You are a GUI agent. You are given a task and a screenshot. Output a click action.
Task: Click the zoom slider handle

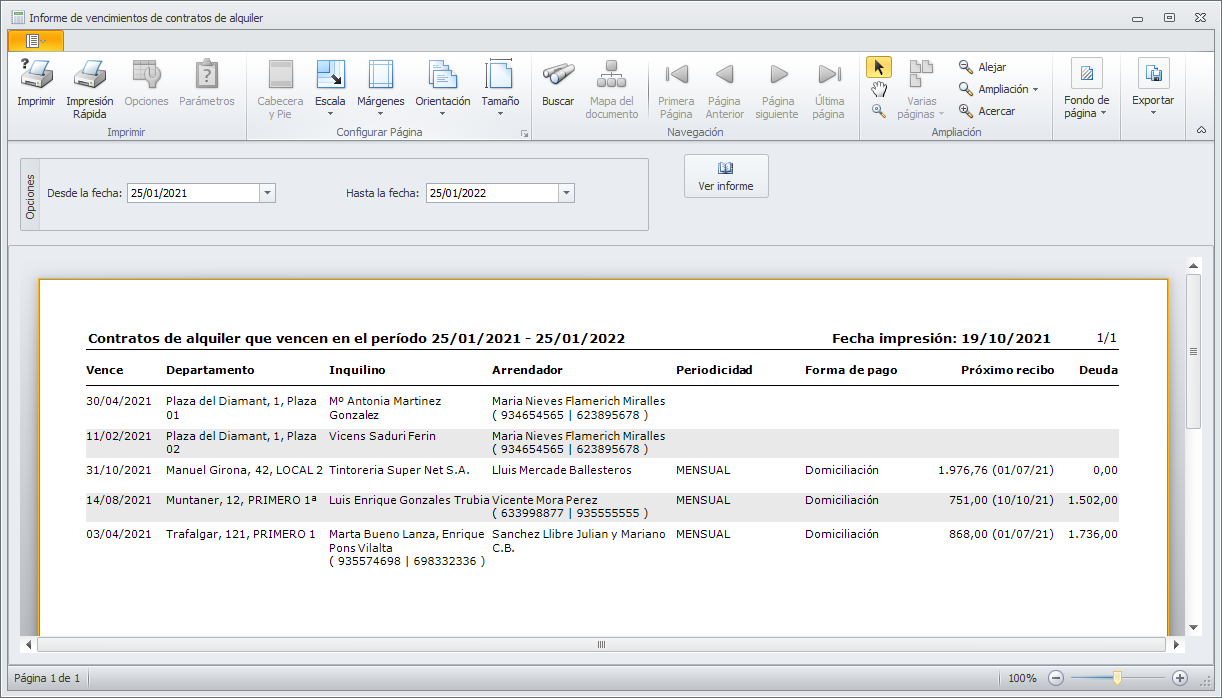1117,678
